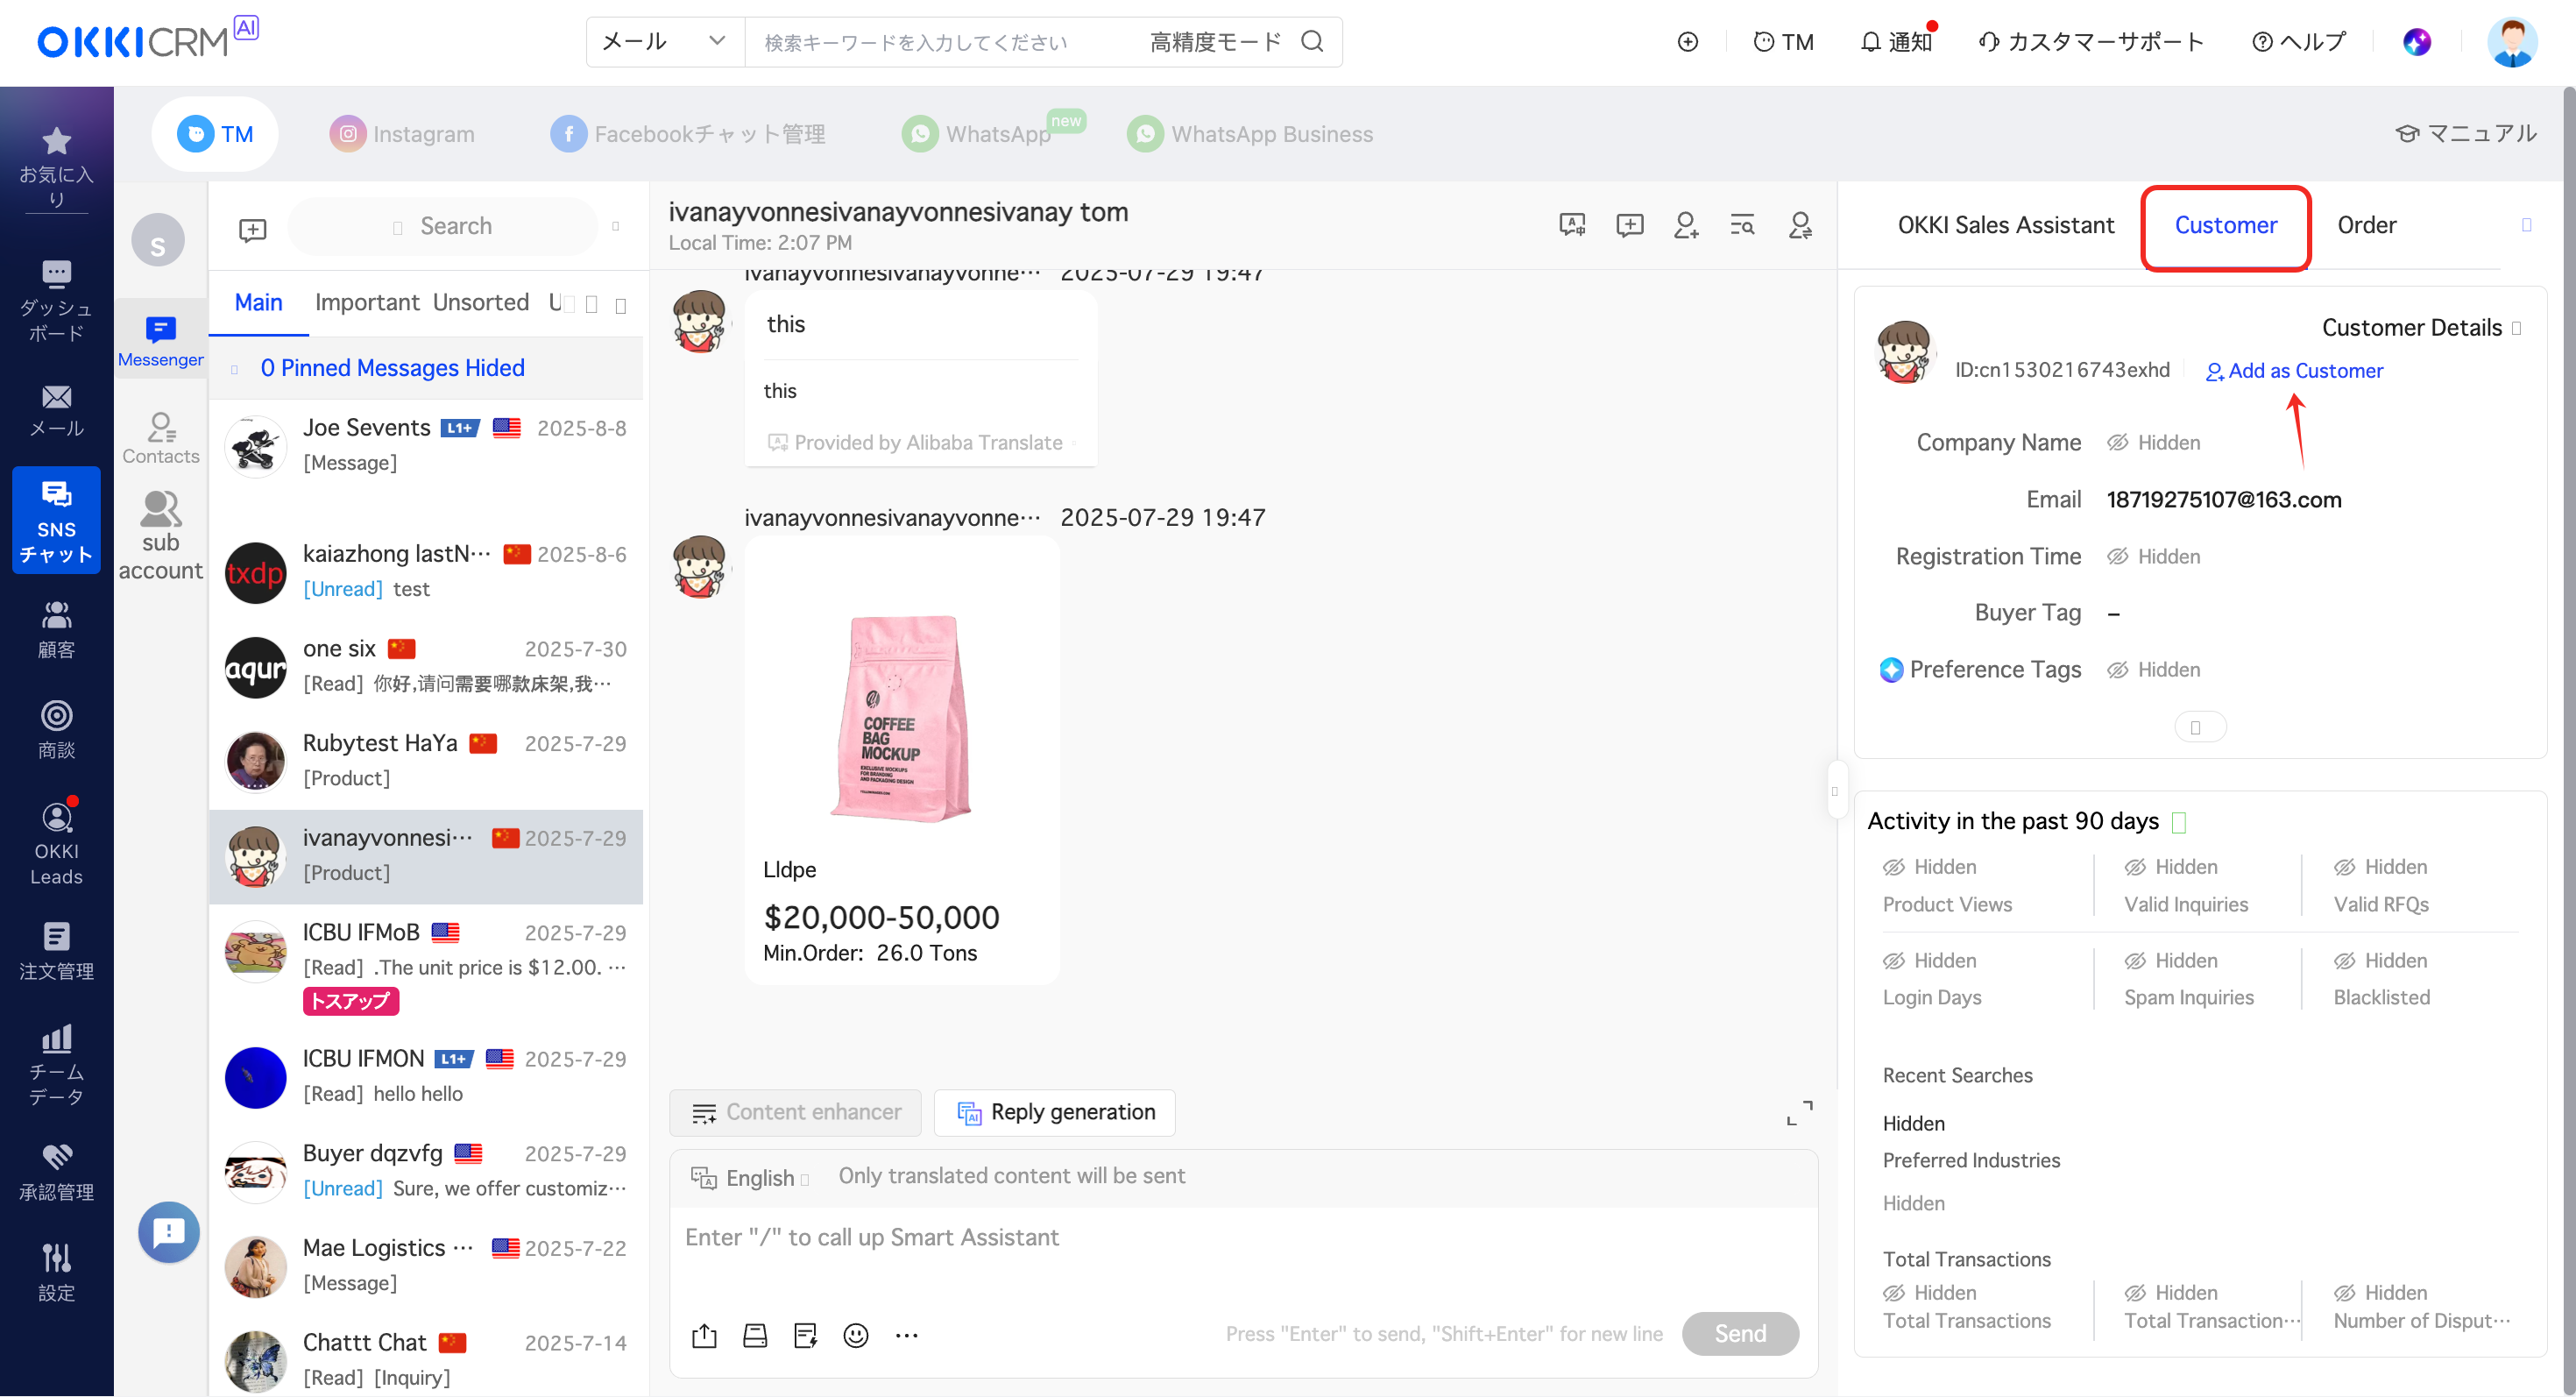Click the product catalog icon in composer
The height and width of the screenshot is (1397, 2576).
point(755,1335)
